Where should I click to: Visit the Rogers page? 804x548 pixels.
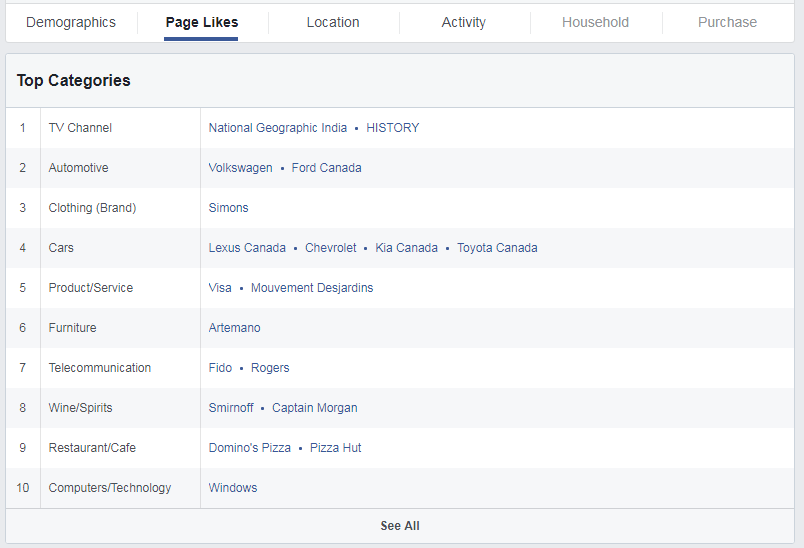[270, 368]
